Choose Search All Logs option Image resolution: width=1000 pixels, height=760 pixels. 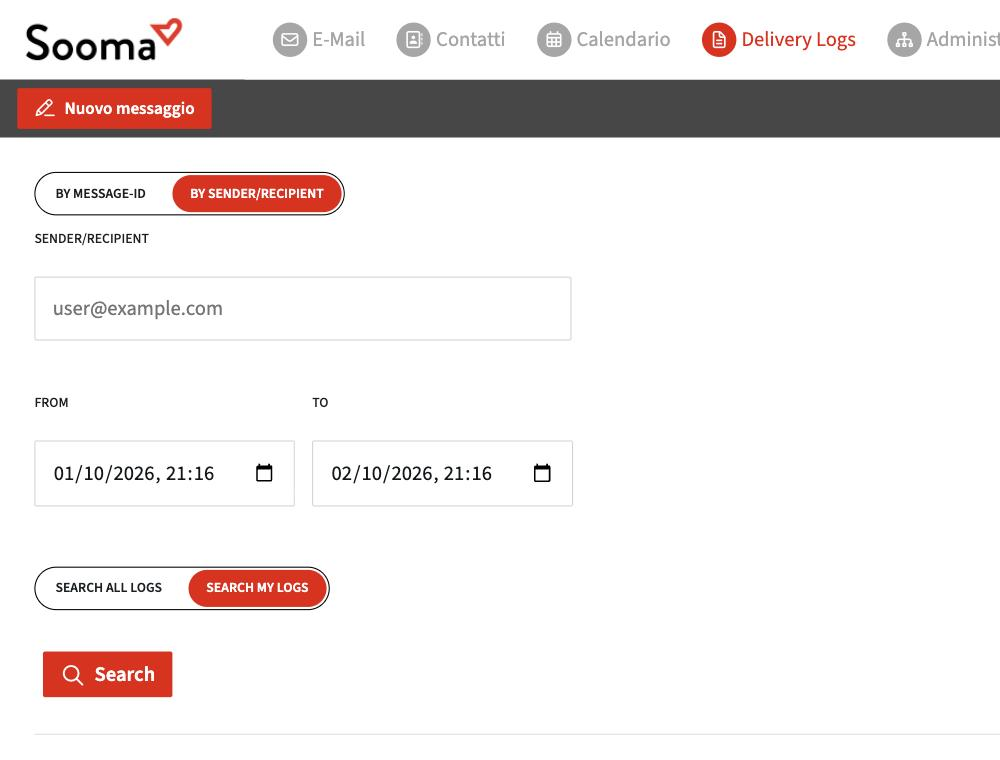[x=109, y=588]
